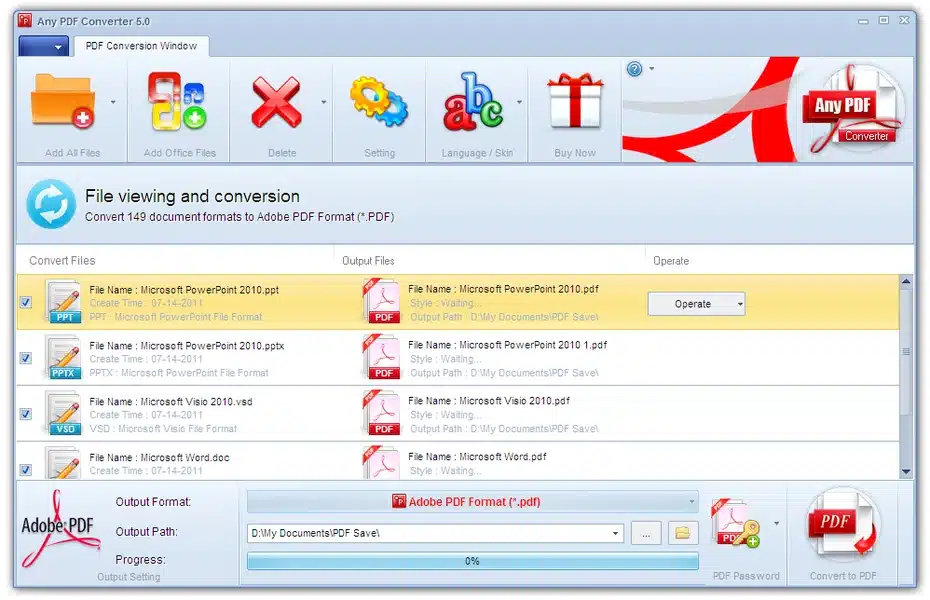Click the Convert Files column header

(62, 260)
